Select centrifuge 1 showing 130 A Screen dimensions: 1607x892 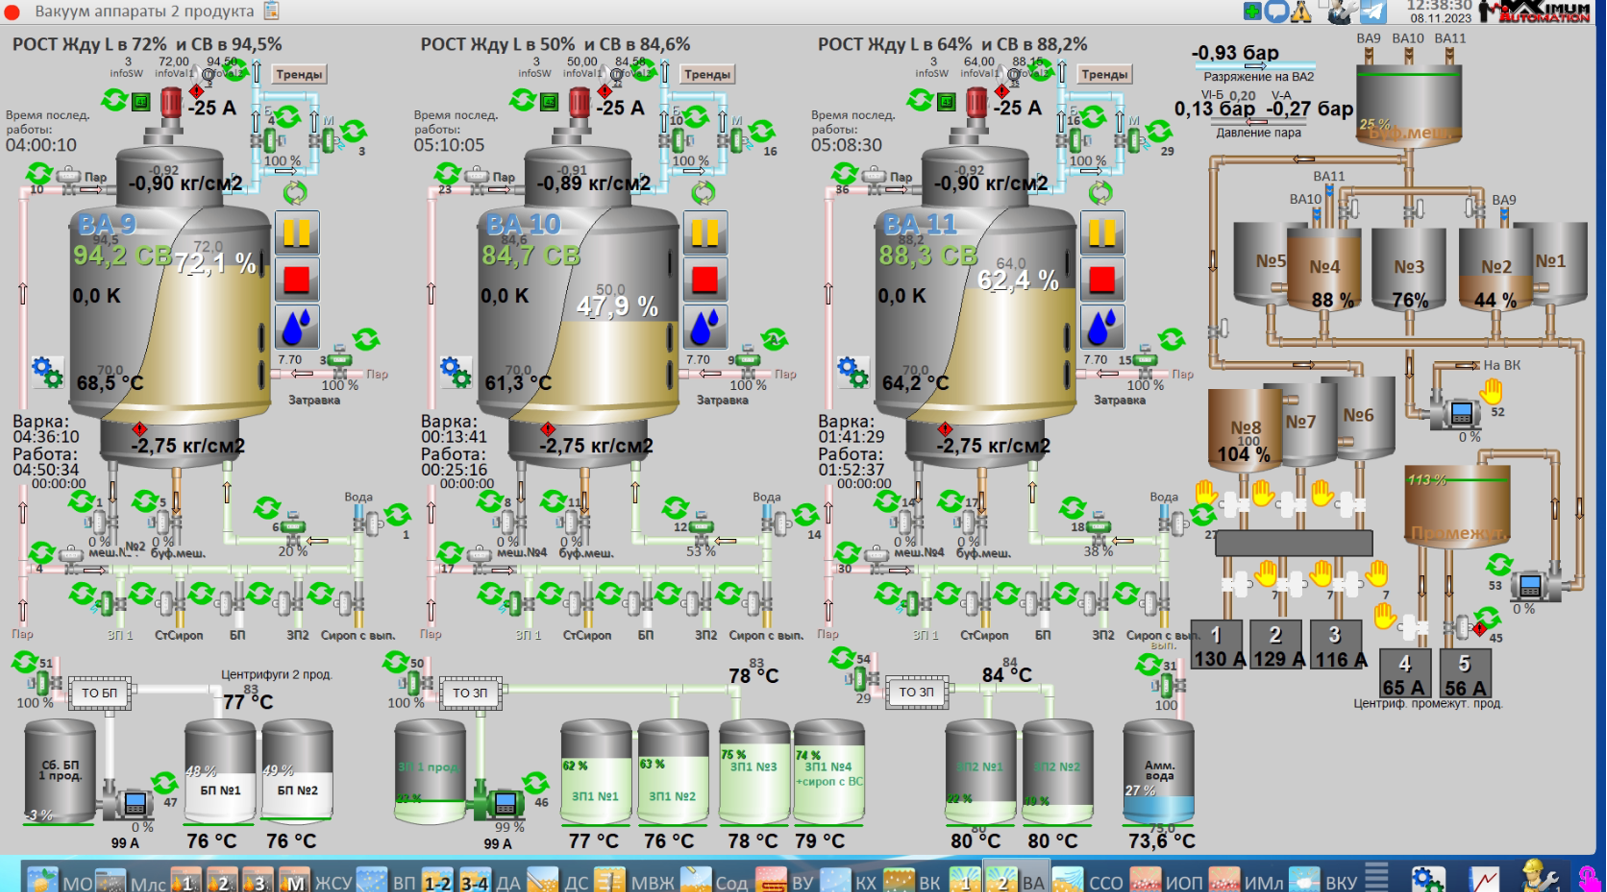[x=1217, y=645]
